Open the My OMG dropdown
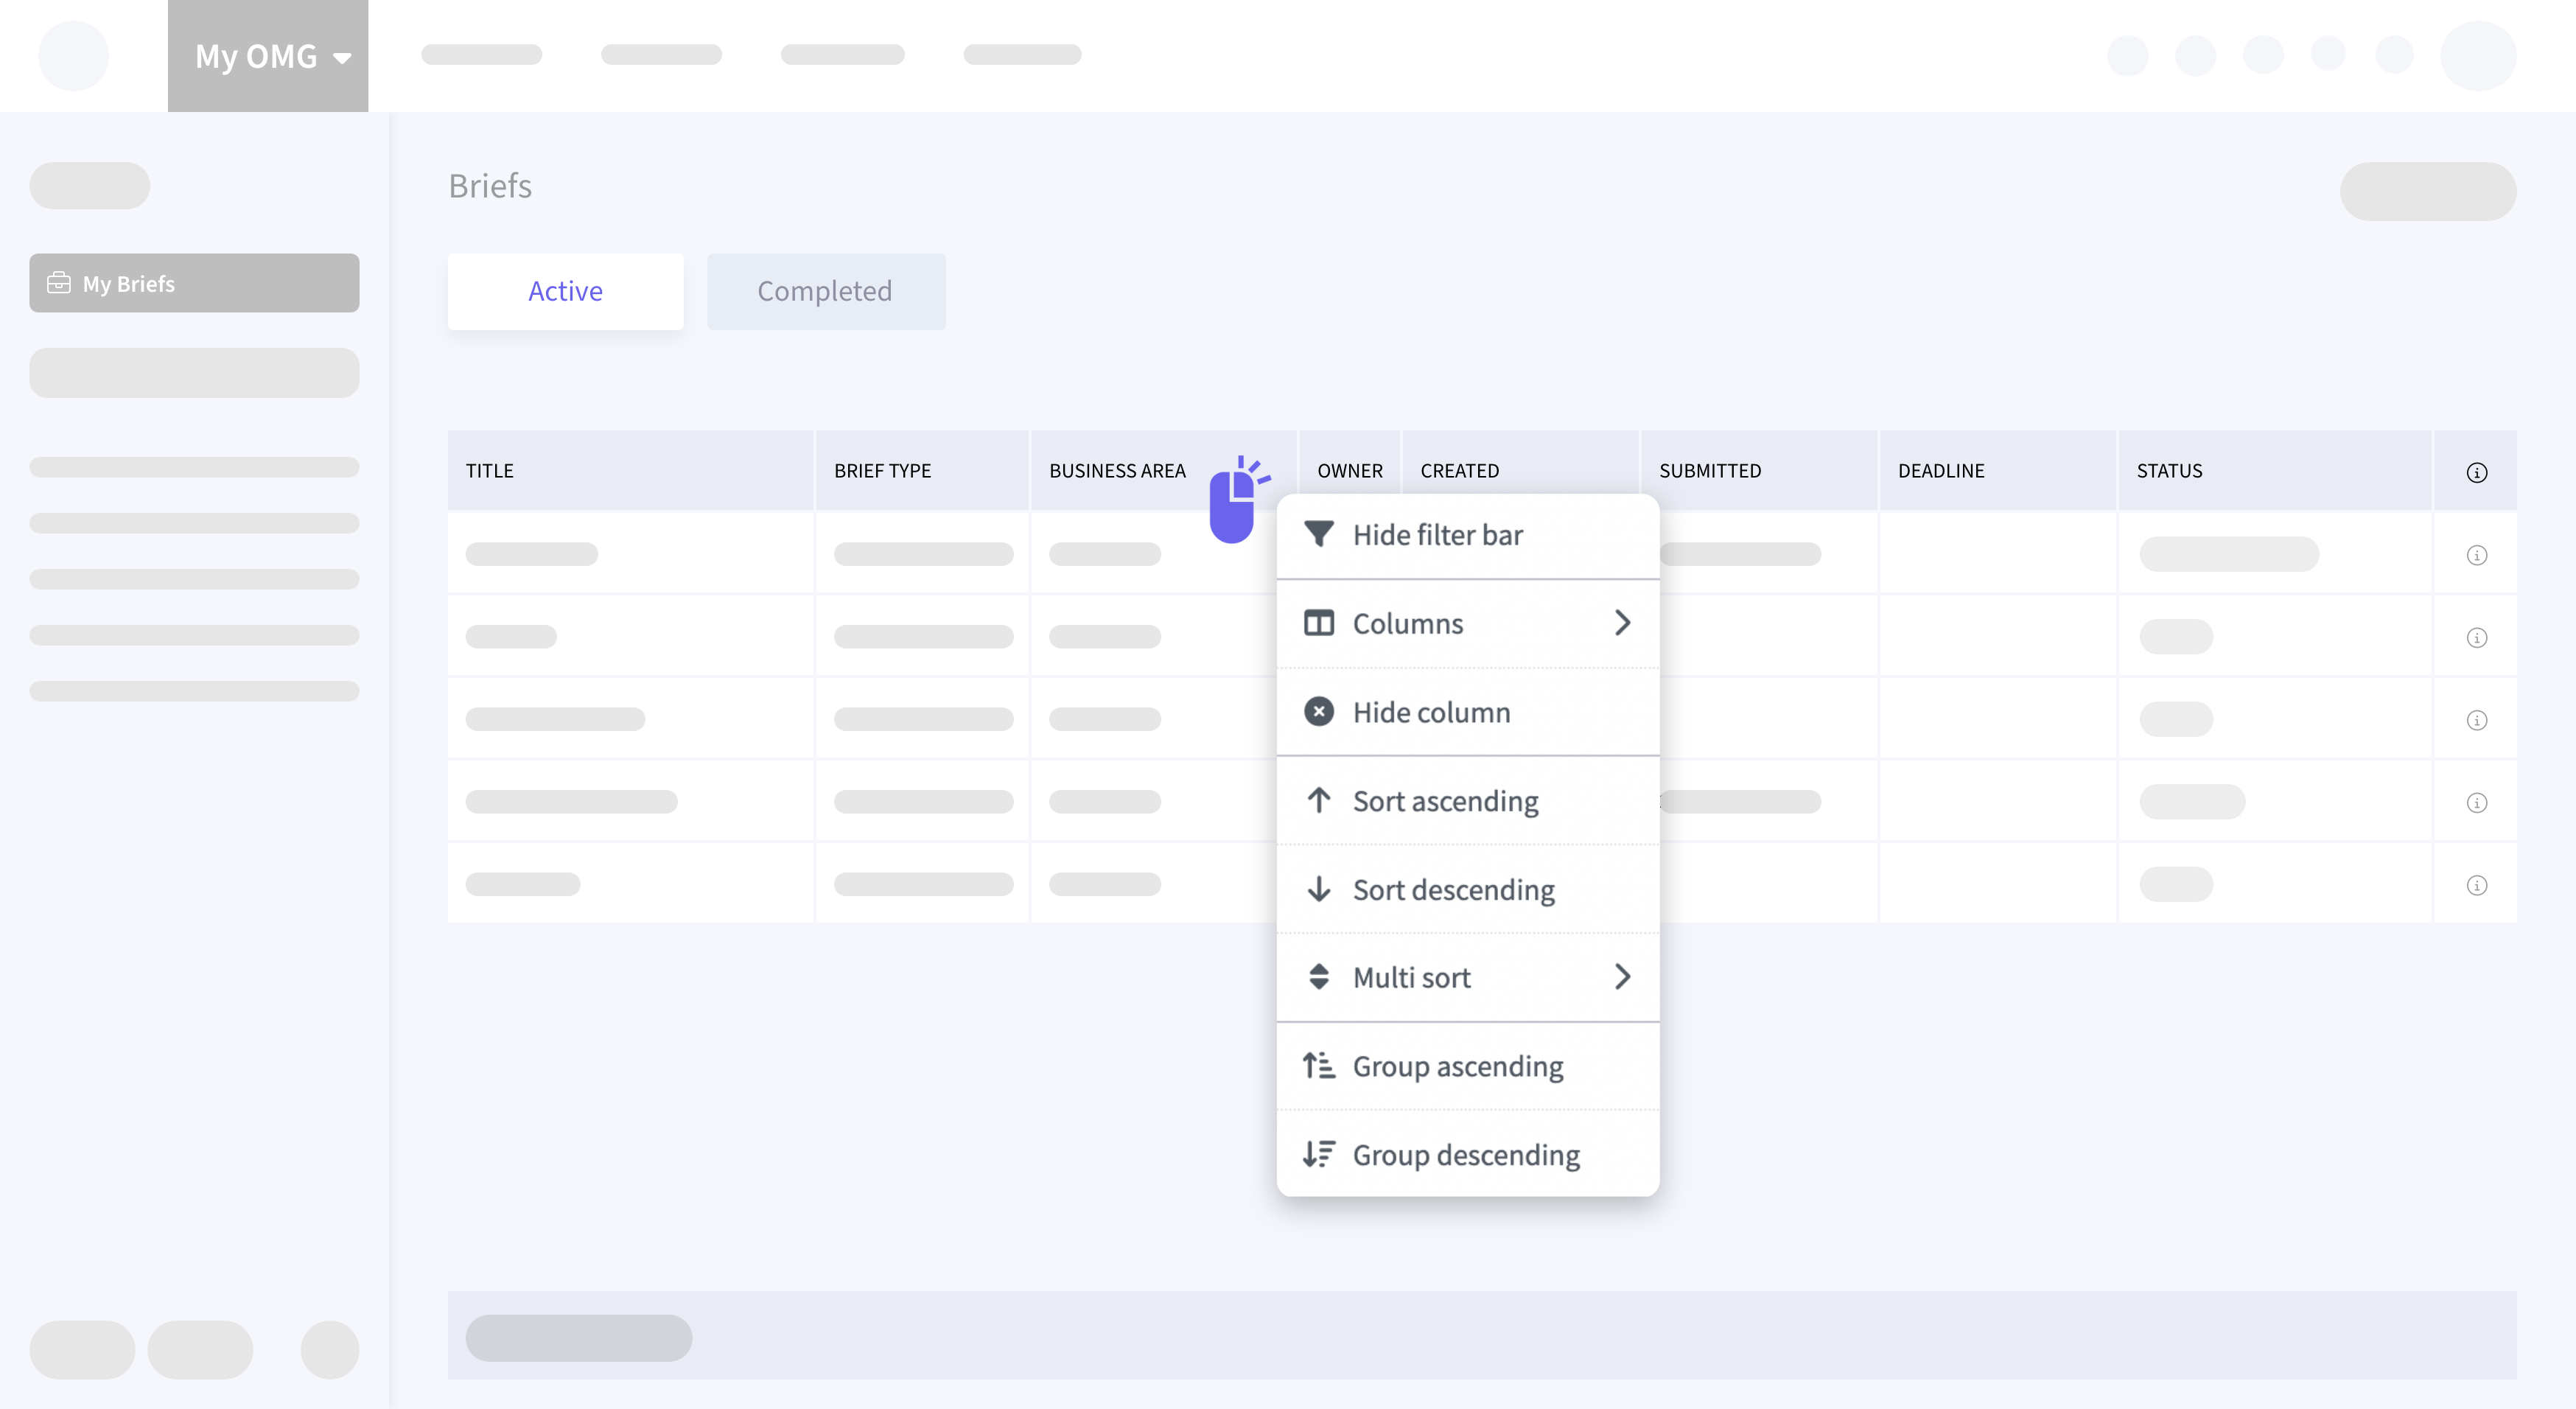Screen dimensions: 2576x1409 click(x=268, y=56)
